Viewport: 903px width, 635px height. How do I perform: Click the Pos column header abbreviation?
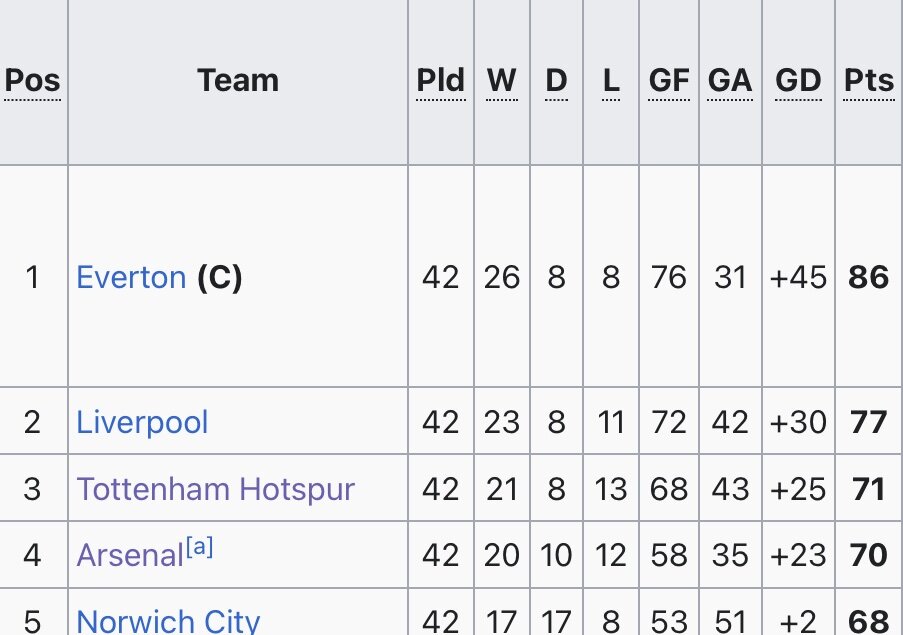(32, 80)
